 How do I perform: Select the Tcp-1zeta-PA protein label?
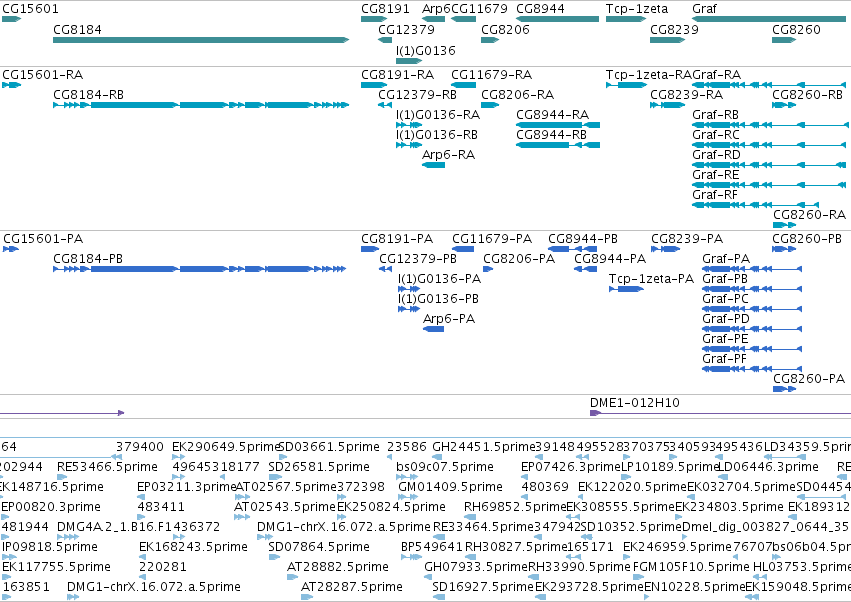pos(651,278)
